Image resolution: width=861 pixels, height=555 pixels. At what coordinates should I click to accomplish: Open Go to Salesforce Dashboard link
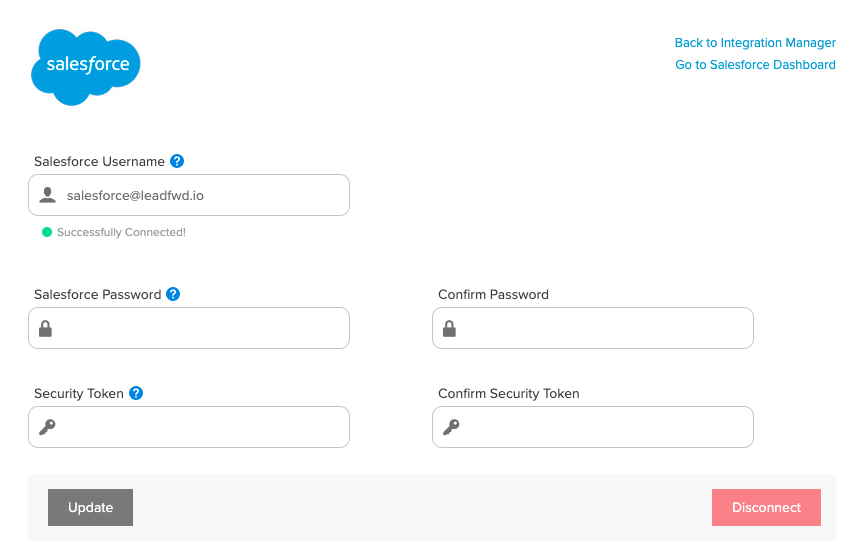point(755,65)
